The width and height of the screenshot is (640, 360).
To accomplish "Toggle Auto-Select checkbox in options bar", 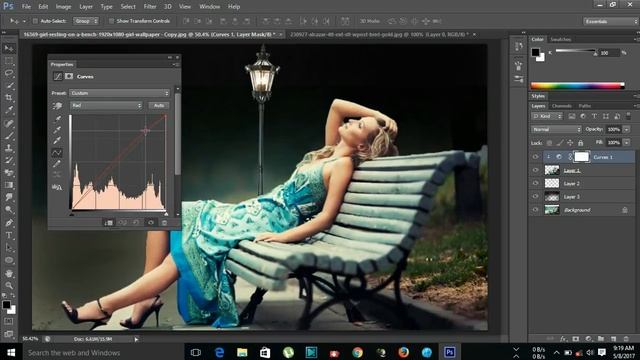I will [x=35, y=21].
